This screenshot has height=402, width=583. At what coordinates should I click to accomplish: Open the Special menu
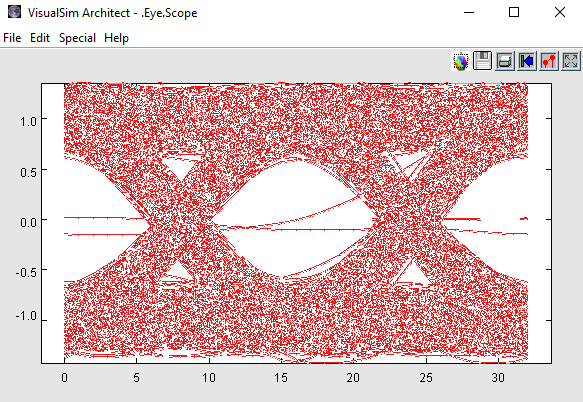[x=77, y=38]
